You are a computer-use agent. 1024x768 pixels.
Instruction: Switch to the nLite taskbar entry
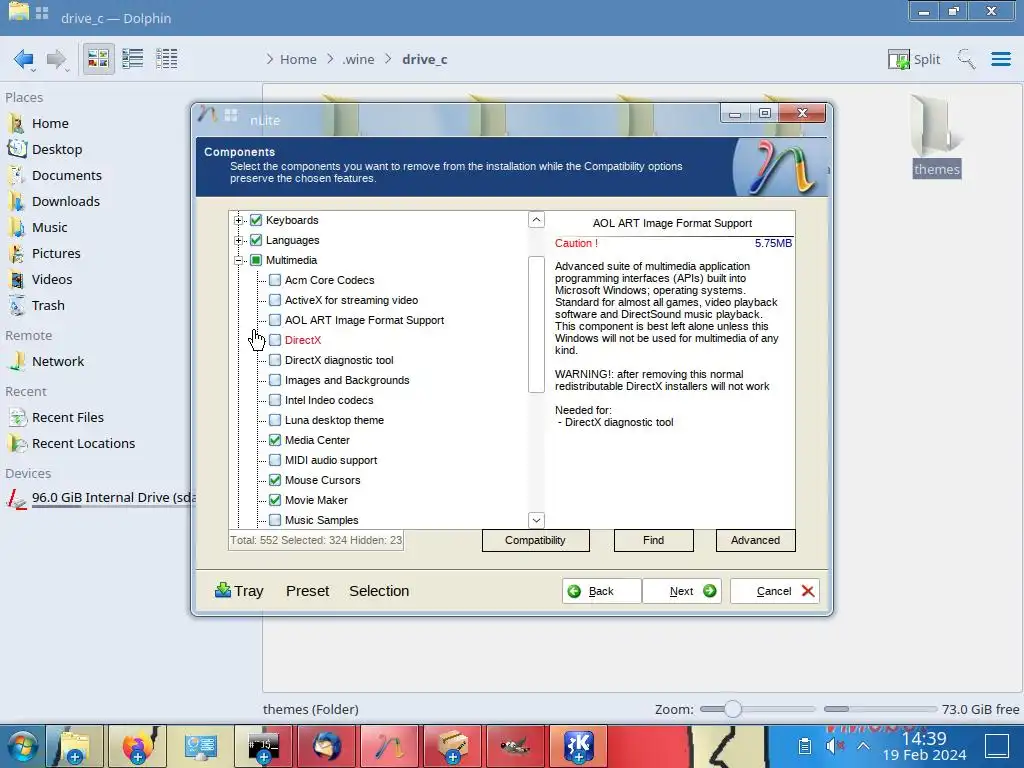click(389, 746)
